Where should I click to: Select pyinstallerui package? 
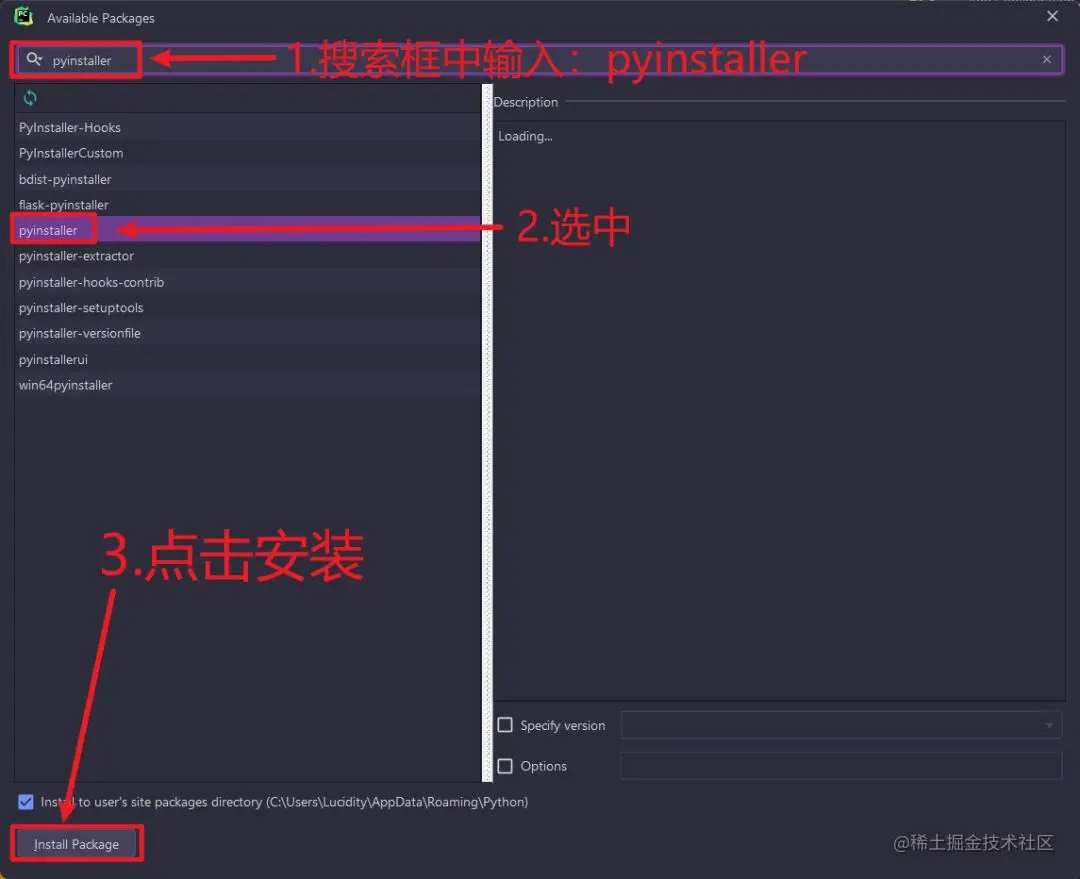coord(248,359)
